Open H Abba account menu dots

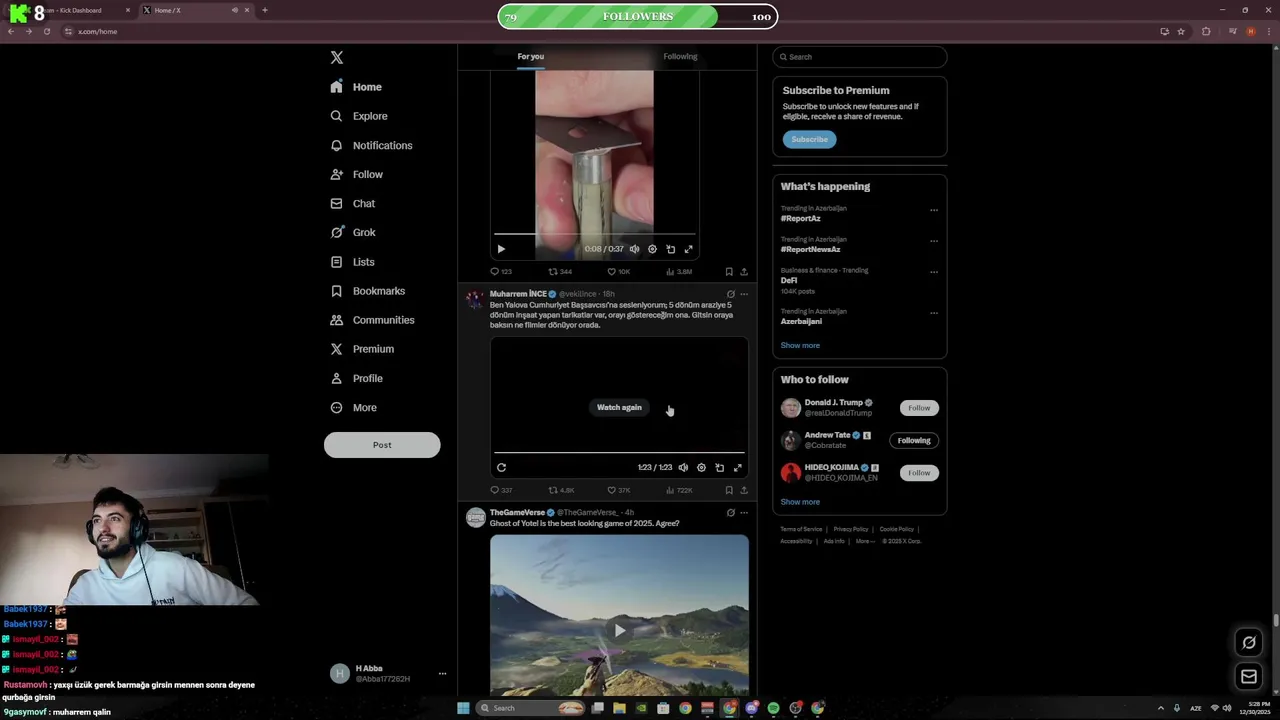pos(442,674)
